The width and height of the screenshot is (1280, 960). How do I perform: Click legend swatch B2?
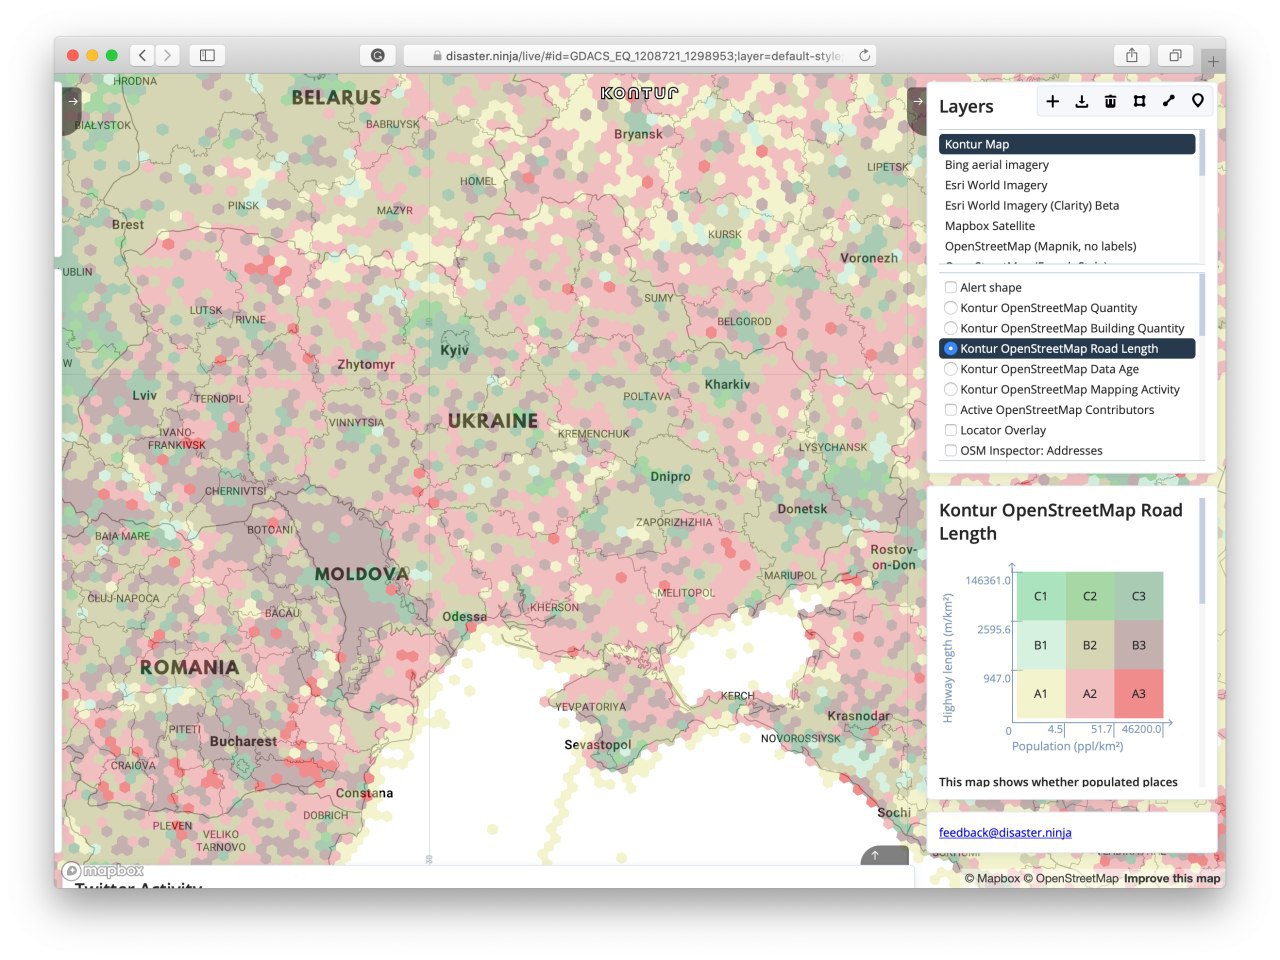click(1090, 645)
